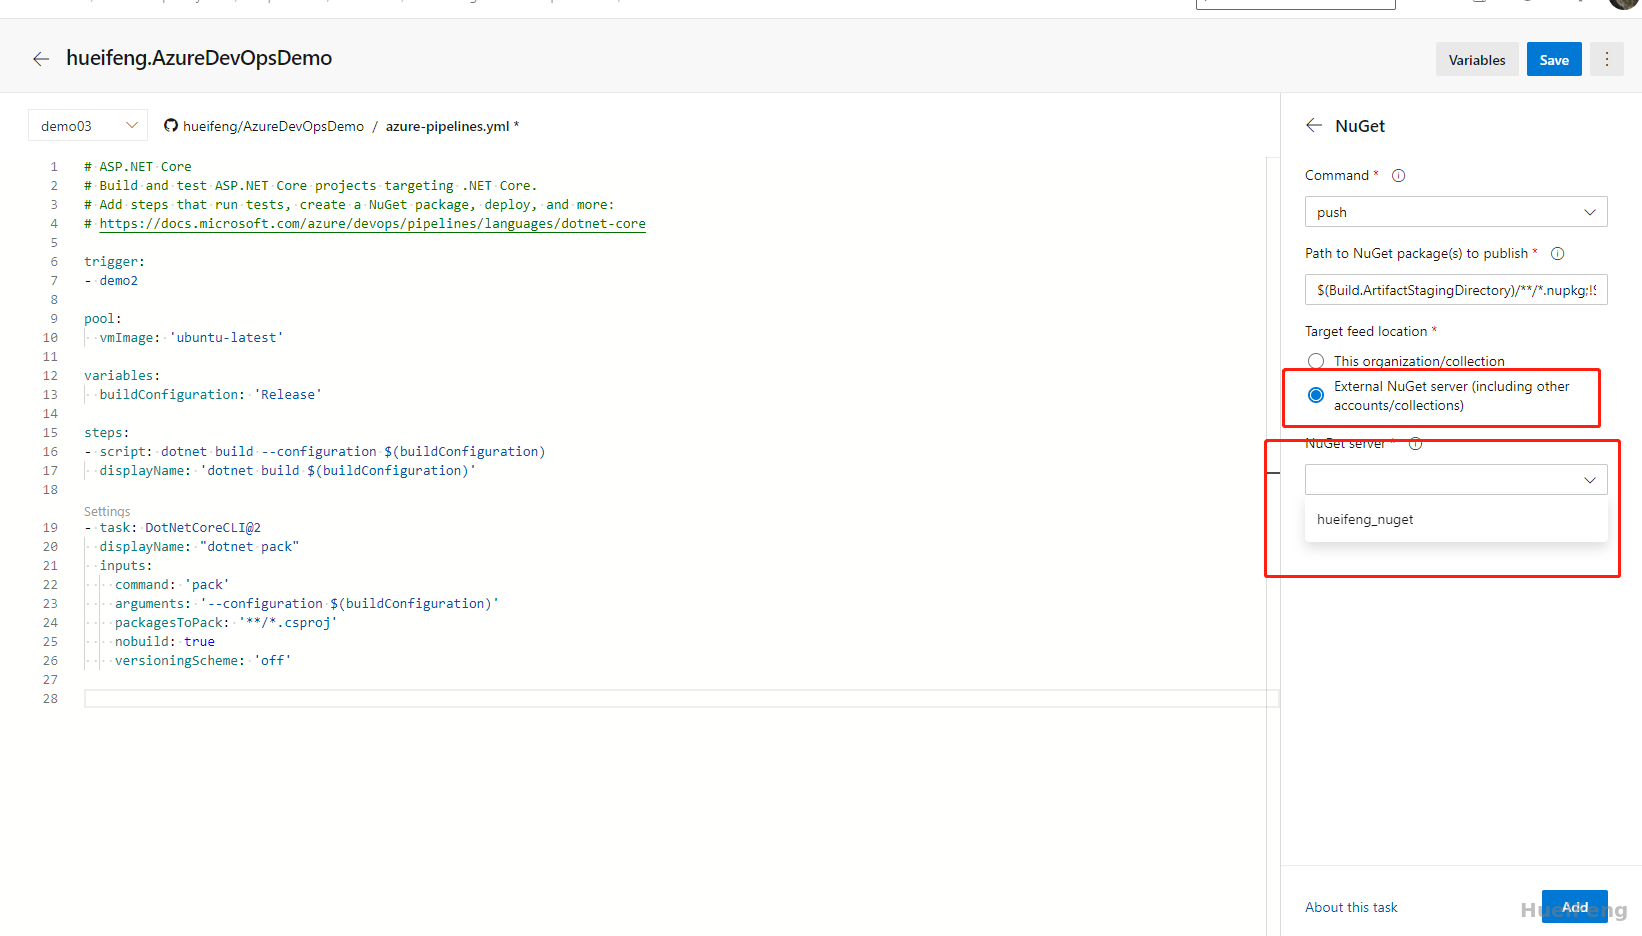Image resolution: width=1642 pixels, height=936 pixels.
Task: Open the demo03 branch dropdown
Action: point(88,126)
